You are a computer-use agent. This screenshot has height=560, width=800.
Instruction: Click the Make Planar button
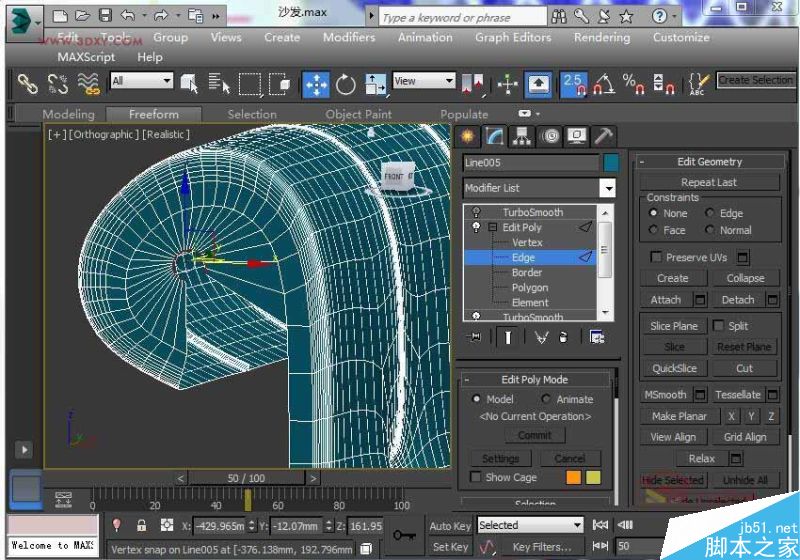click(x=679, y=416)
